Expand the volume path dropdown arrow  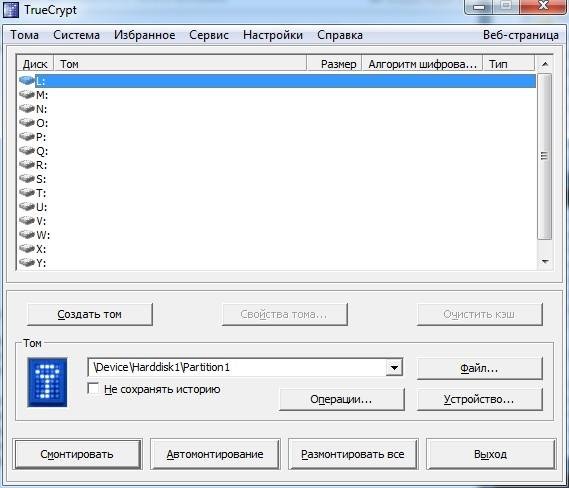tap(394, 368)
